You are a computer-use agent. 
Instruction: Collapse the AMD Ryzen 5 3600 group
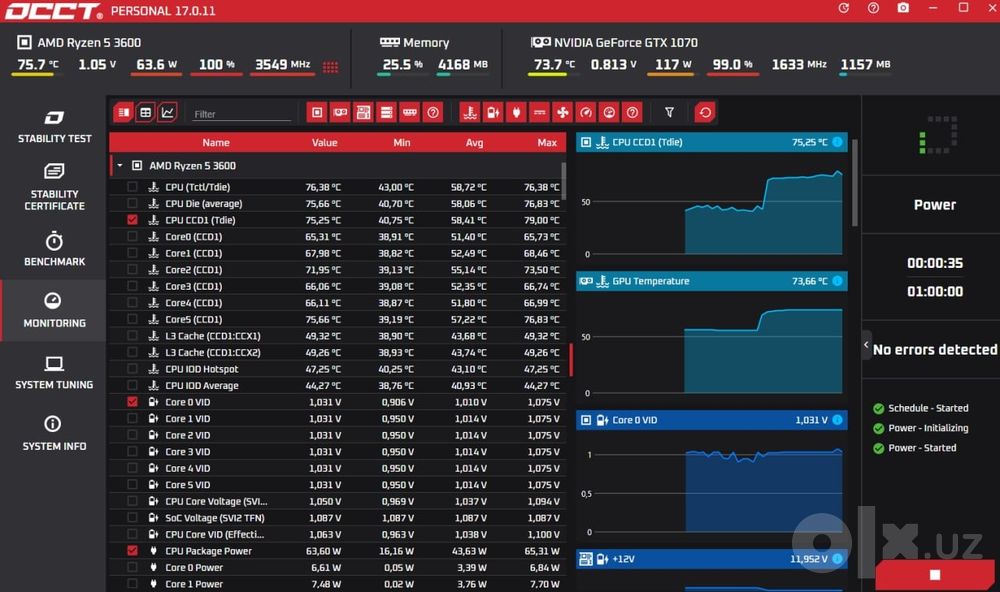[x=119, y=166]
